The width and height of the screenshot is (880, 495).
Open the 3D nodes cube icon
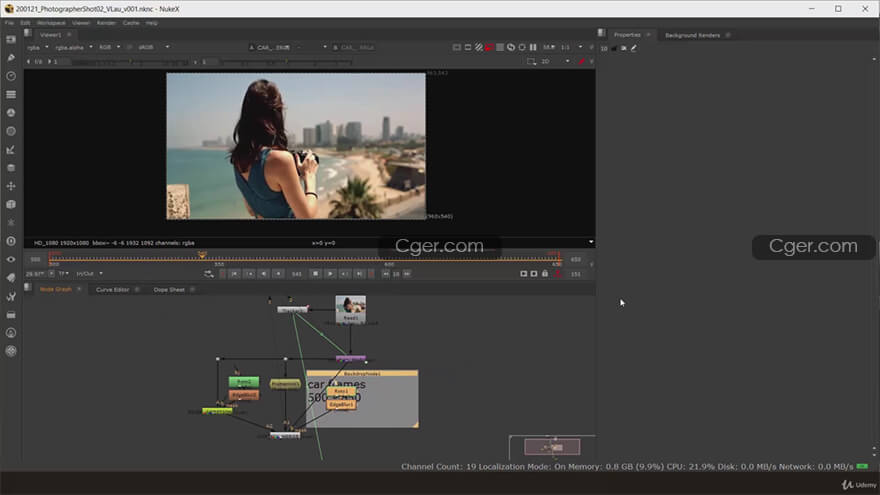11,204
